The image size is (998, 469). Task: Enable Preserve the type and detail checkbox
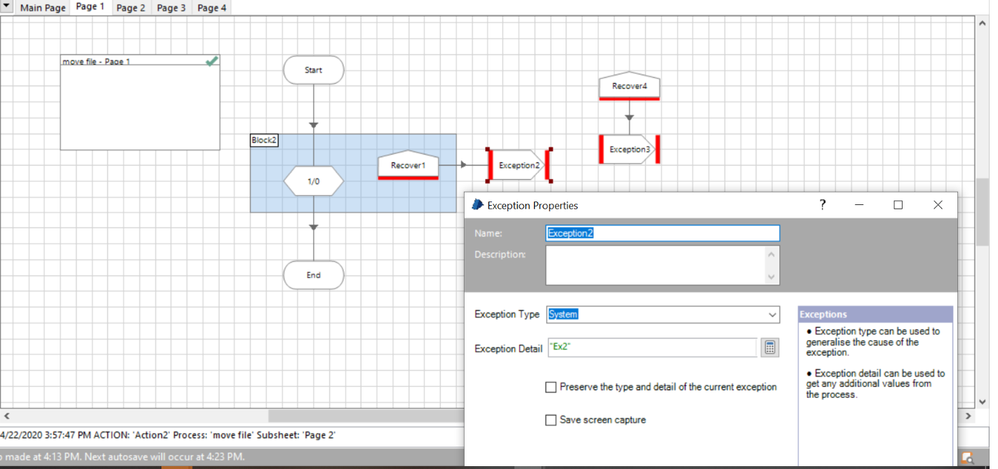pos(551,387)
